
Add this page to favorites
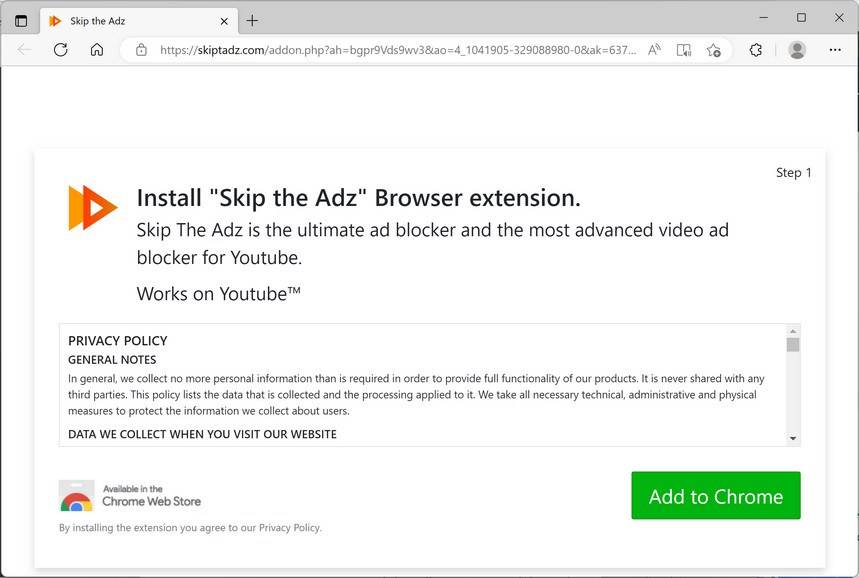713,50
